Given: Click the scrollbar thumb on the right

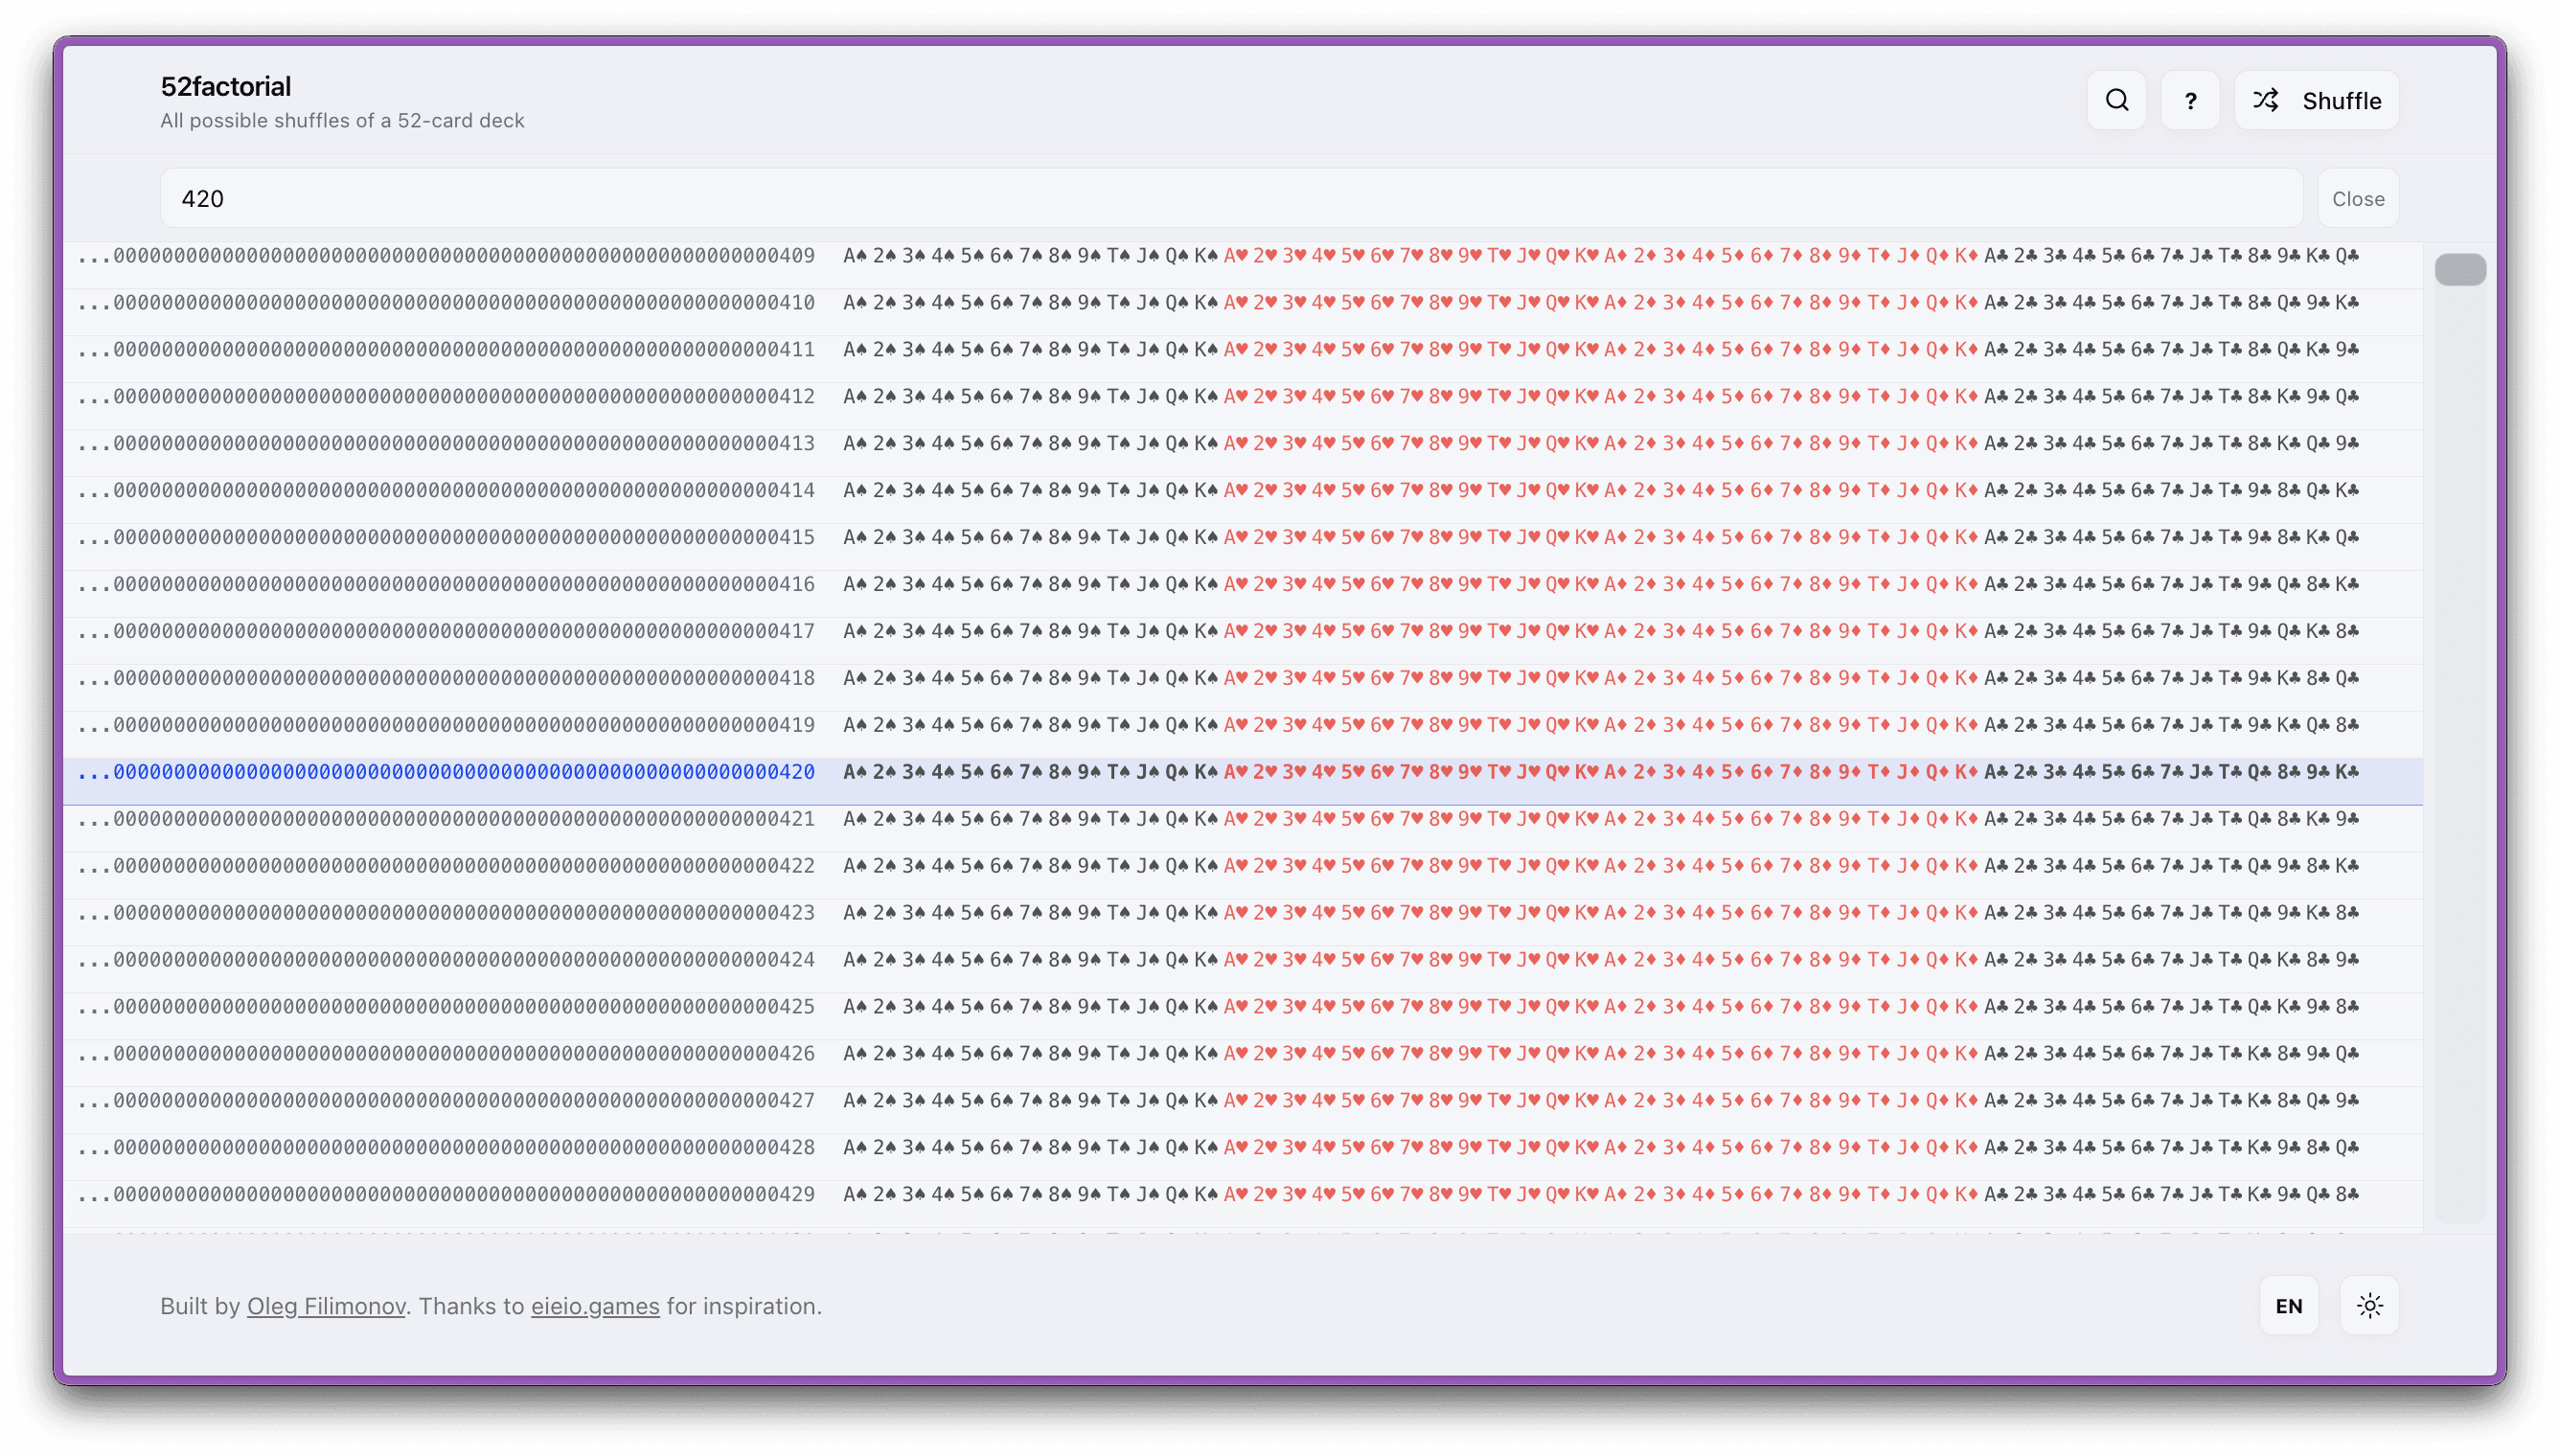Looking at the screenshot, I should tap(2462, 268).
